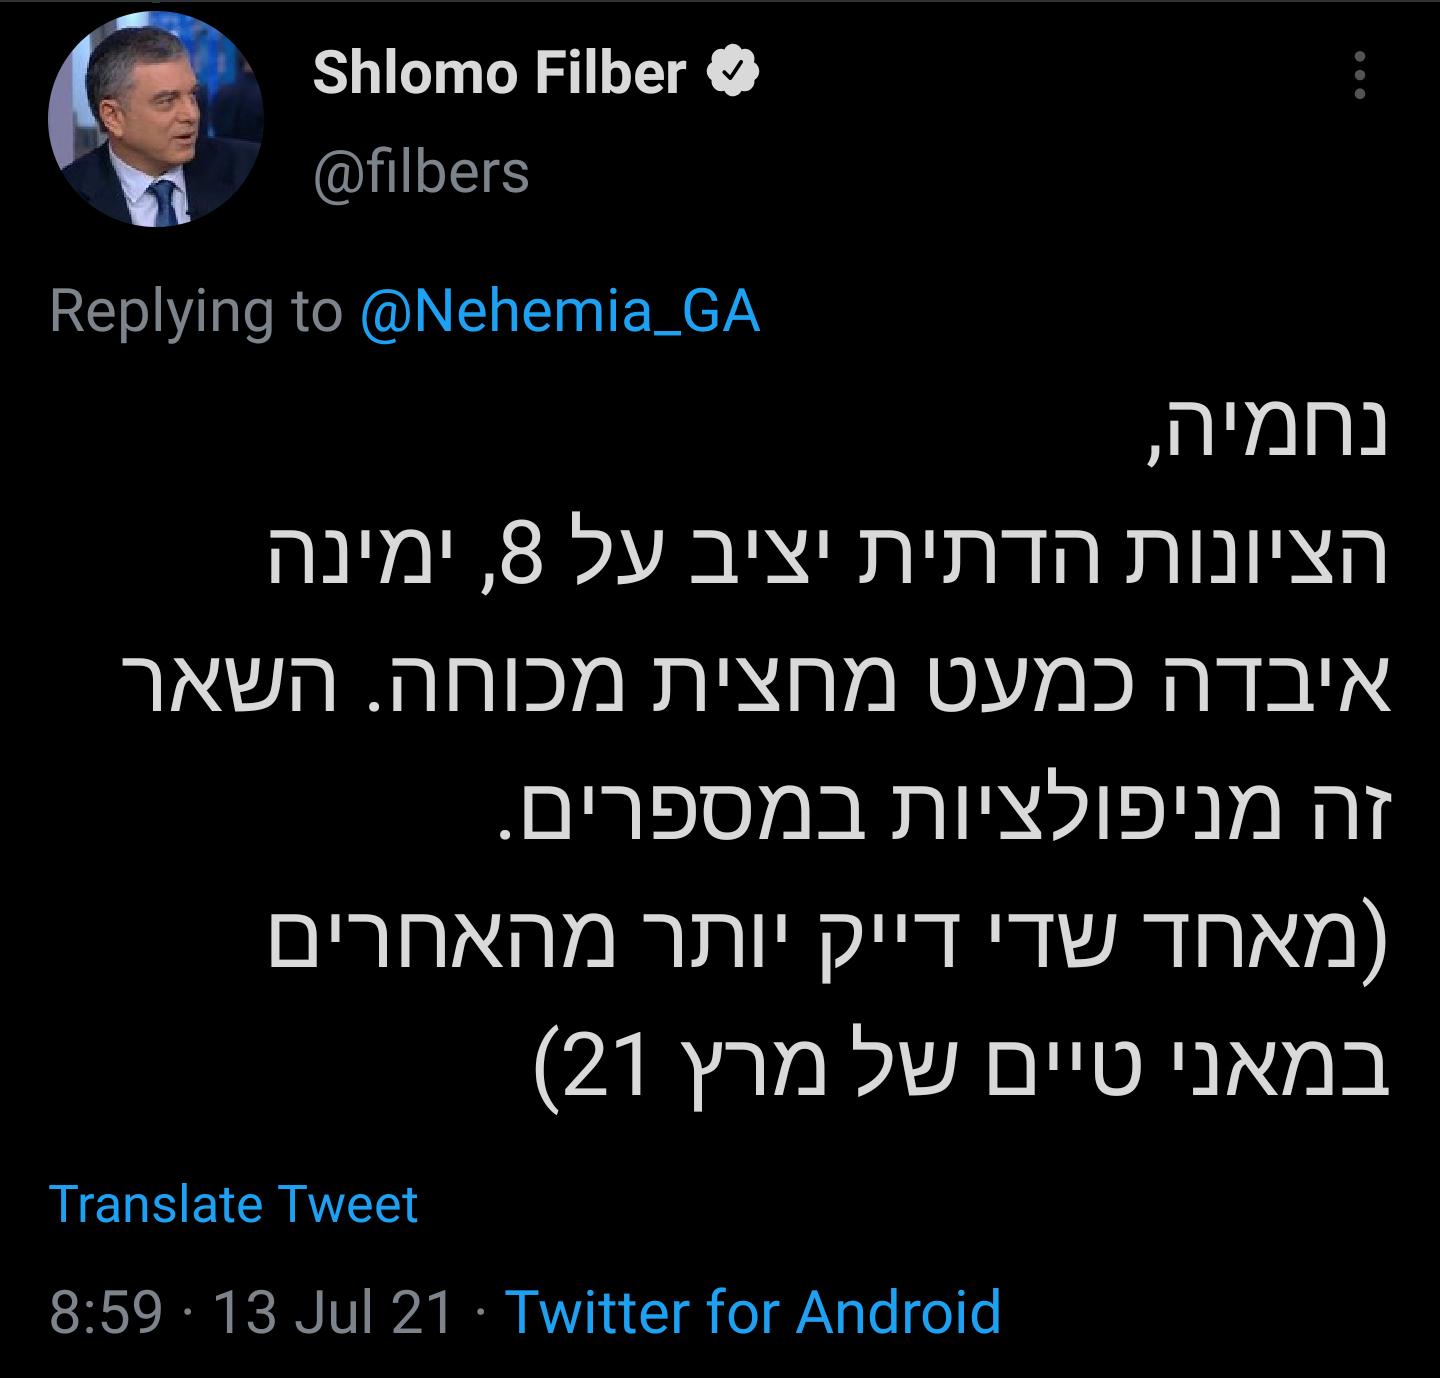Open Shlomo Filber's profile picture
Viewport: 1440px width, 1378px height.
pyautogui.click(x=155, y=119)
